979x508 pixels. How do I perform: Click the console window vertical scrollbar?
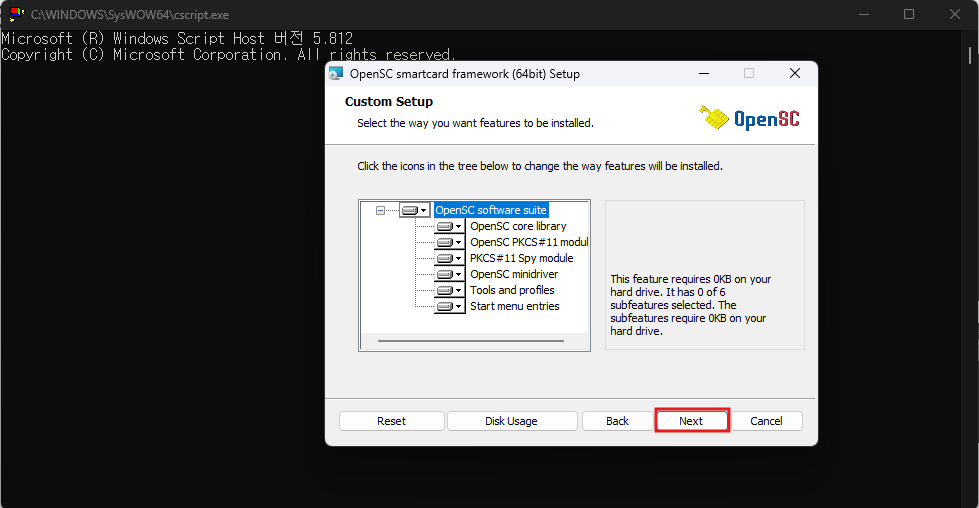pyautogui.click(x=970, y=55)
